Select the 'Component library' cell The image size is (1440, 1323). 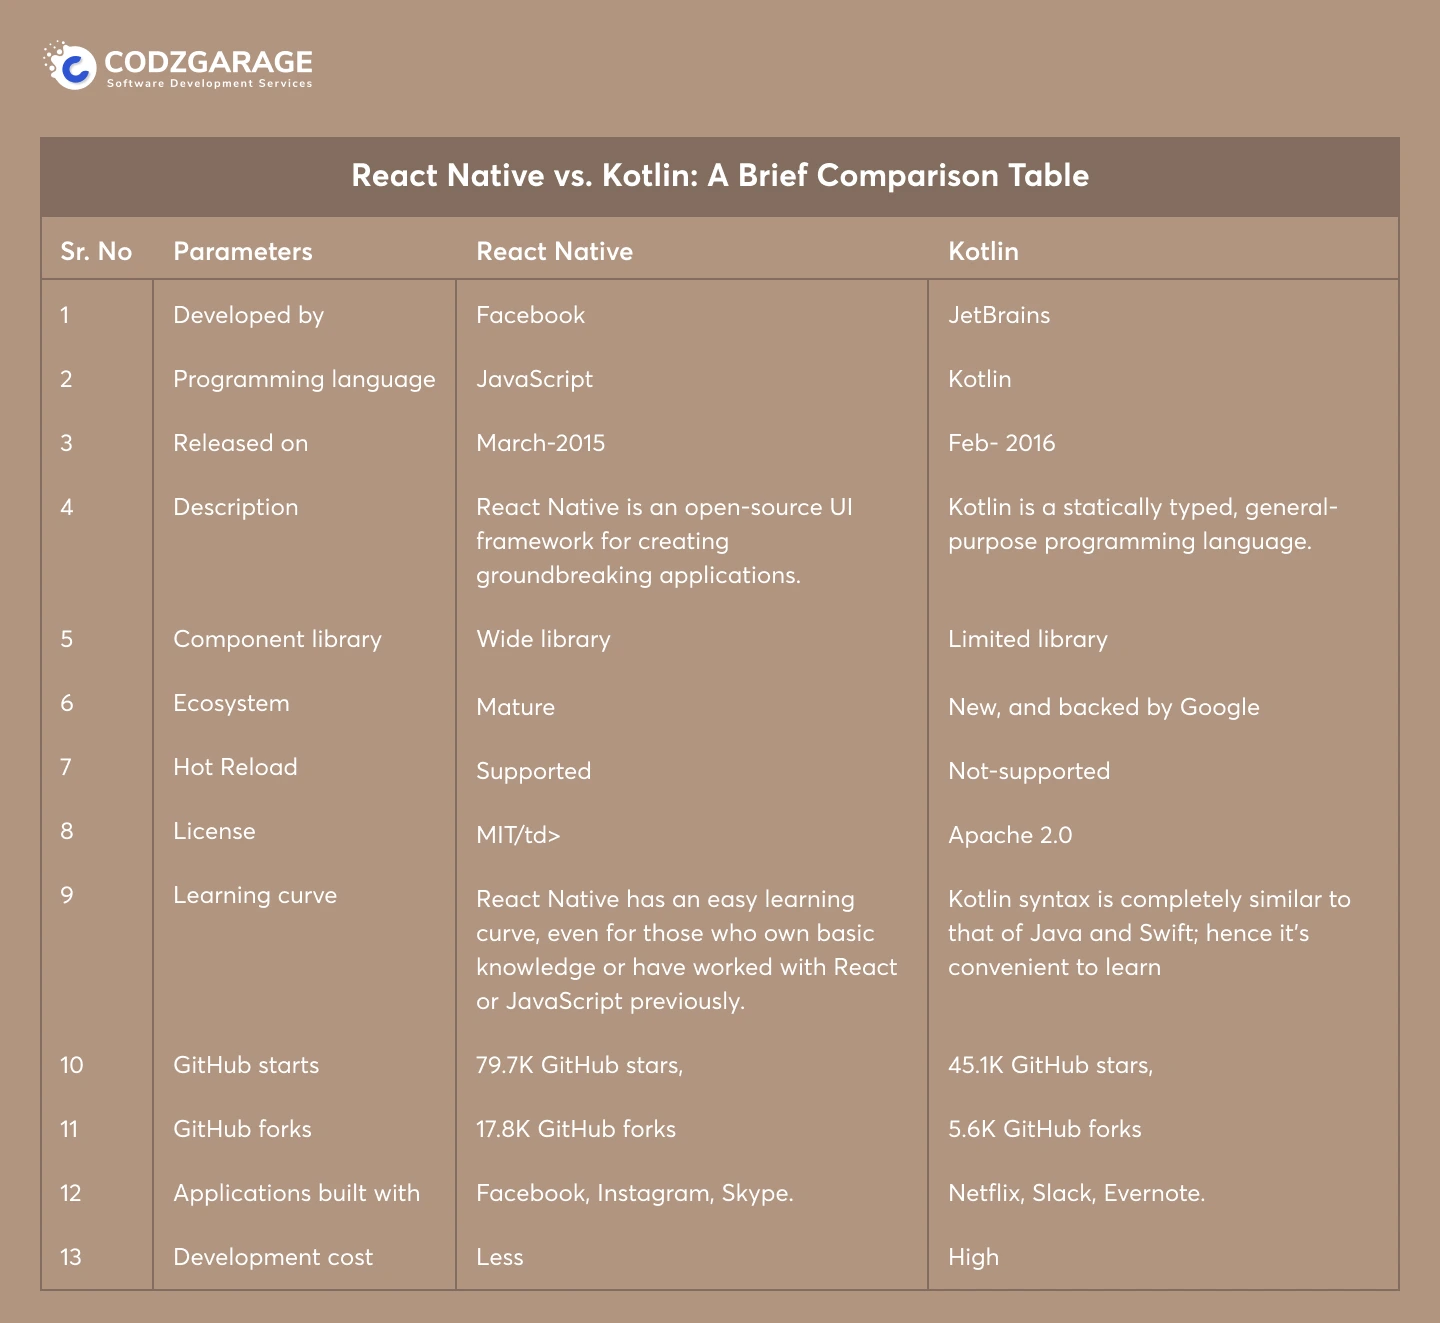pos(277,639)
